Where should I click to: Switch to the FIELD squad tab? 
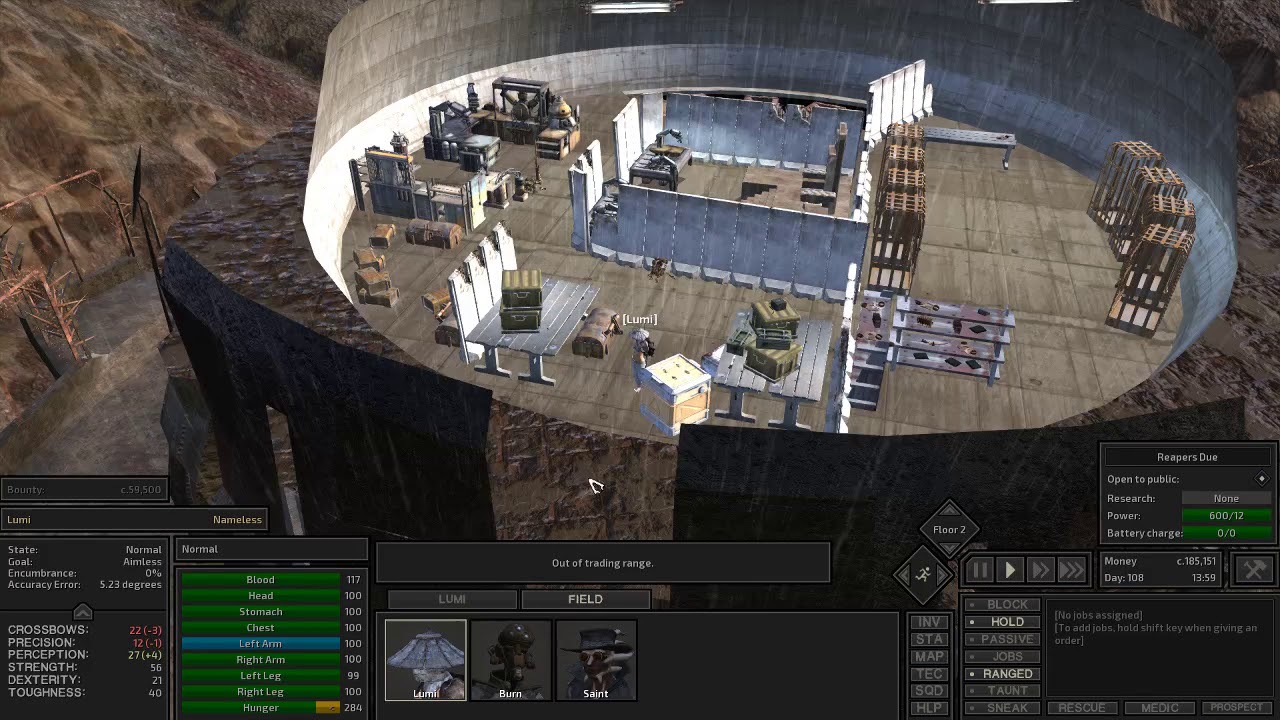pos(586,599)
